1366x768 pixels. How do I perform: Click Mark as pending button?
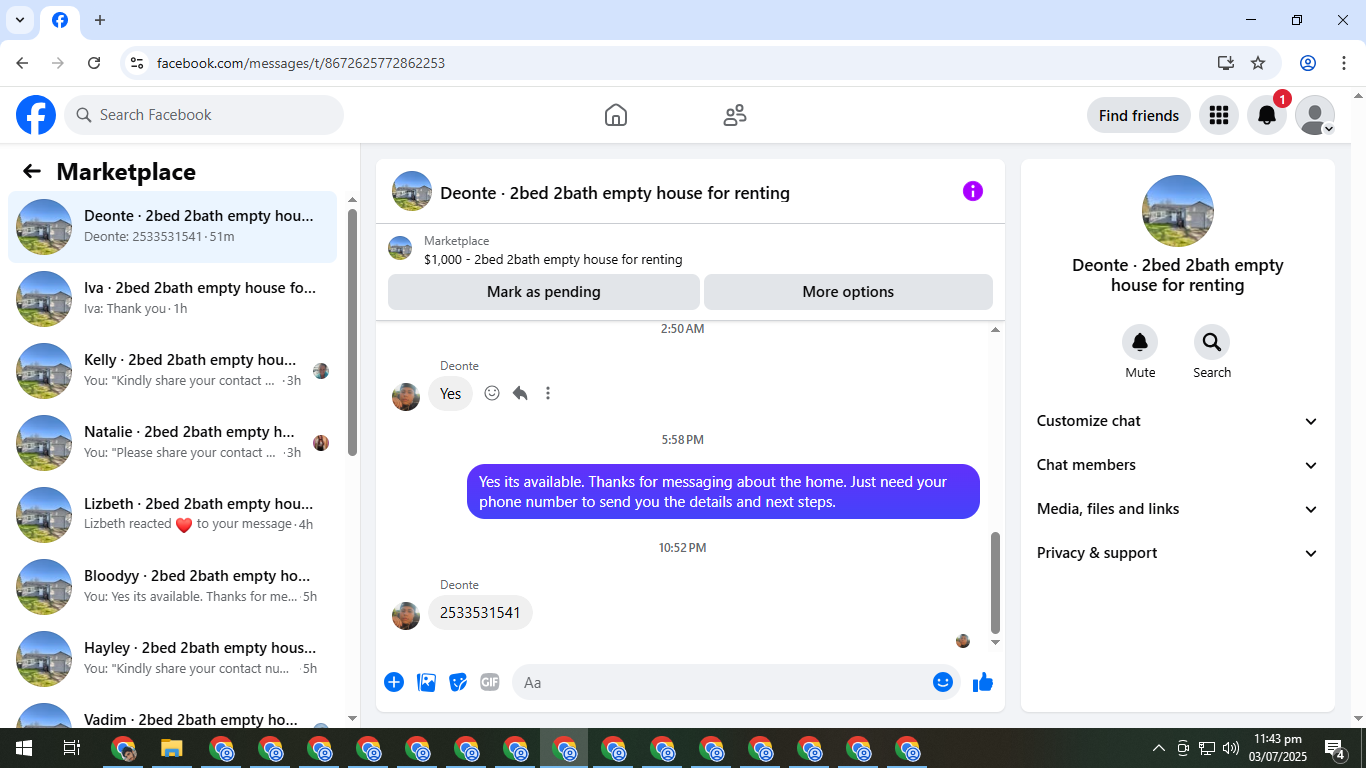(x=544, y=292)
